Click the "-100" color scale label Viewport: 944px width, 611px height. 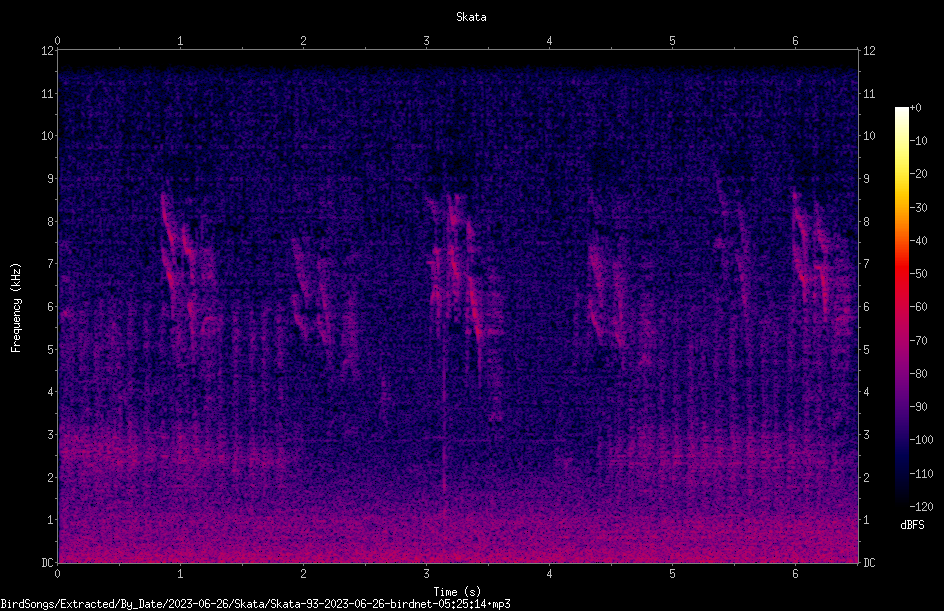point(921,440)
